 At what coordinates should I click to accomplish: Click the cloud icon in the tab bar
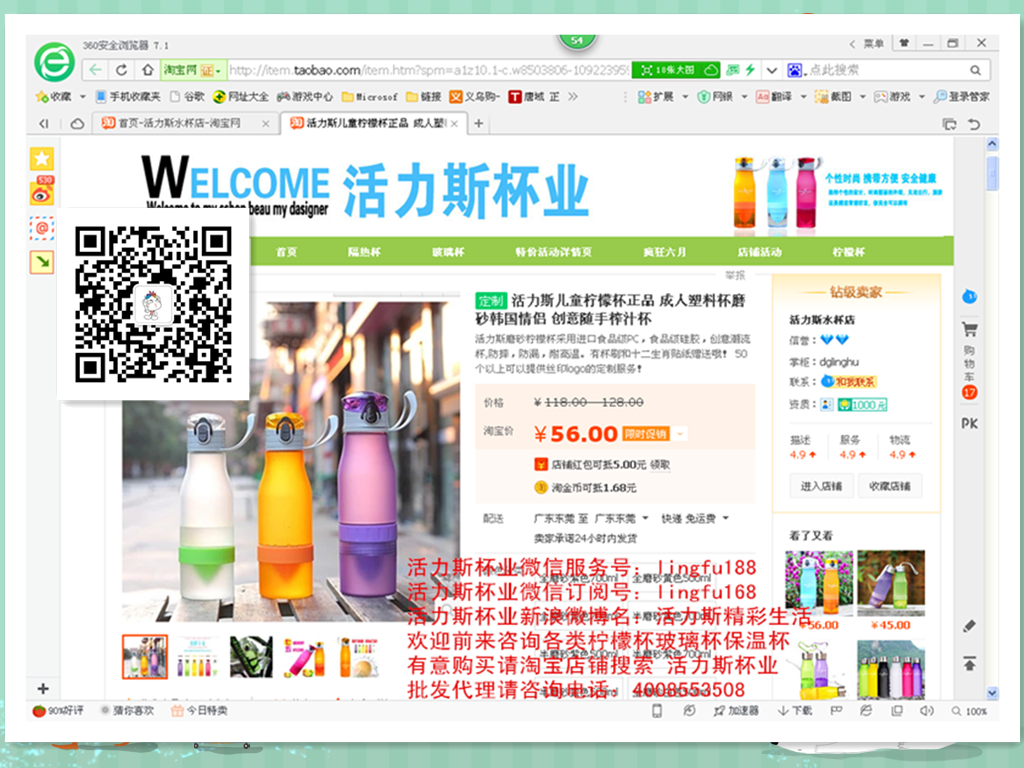click(x=77, y=123)
